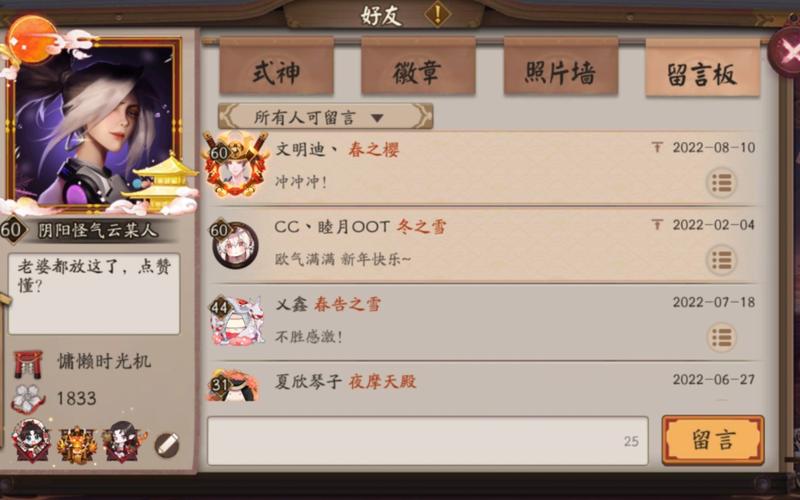800x500 pixels.
Task: Click the first badge in profile badge row
Action: tap(32, 441)
